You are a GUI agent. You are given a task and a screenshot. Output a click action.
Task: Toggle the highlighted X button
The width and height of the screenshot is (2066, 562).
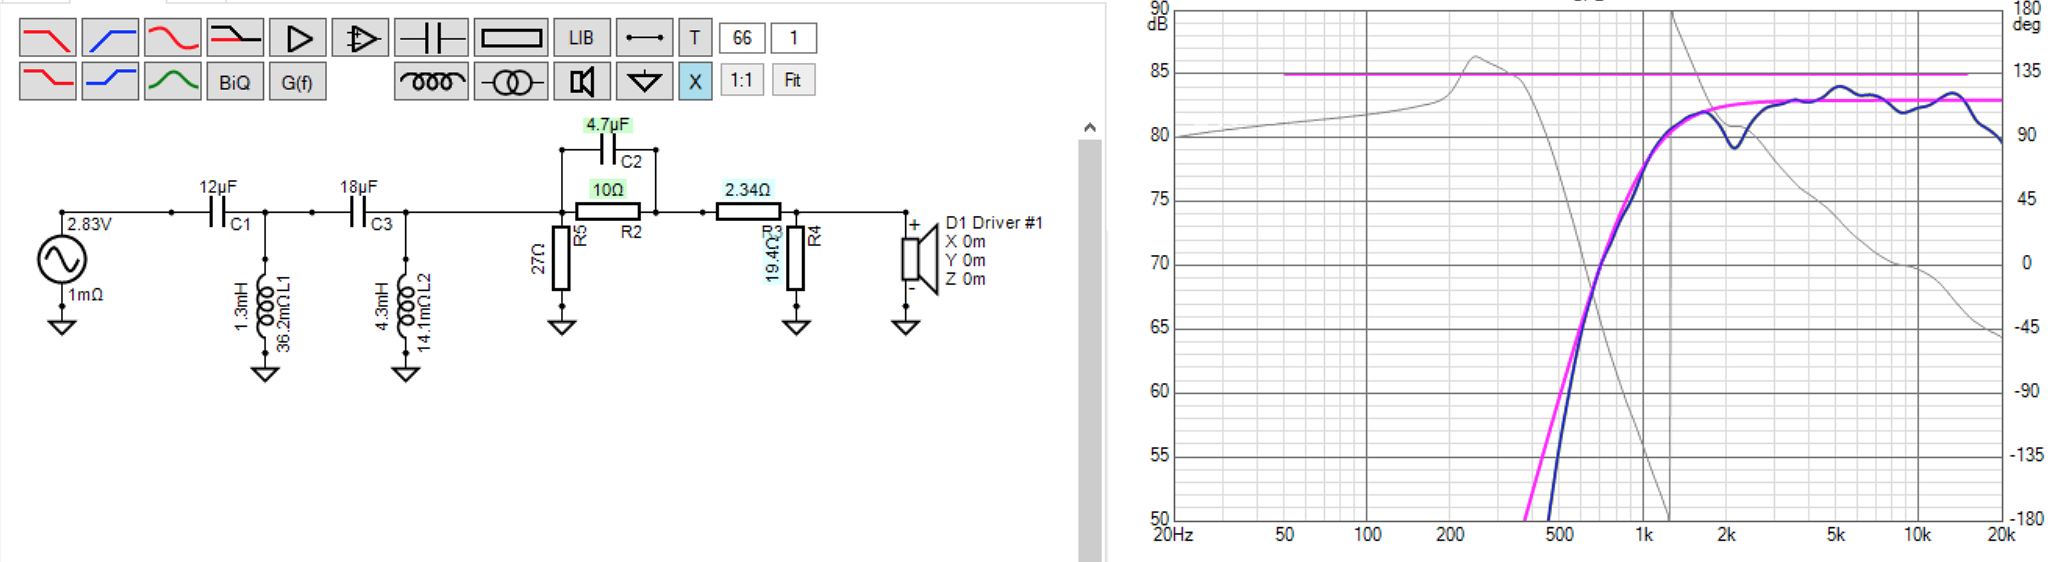(695, 81)
